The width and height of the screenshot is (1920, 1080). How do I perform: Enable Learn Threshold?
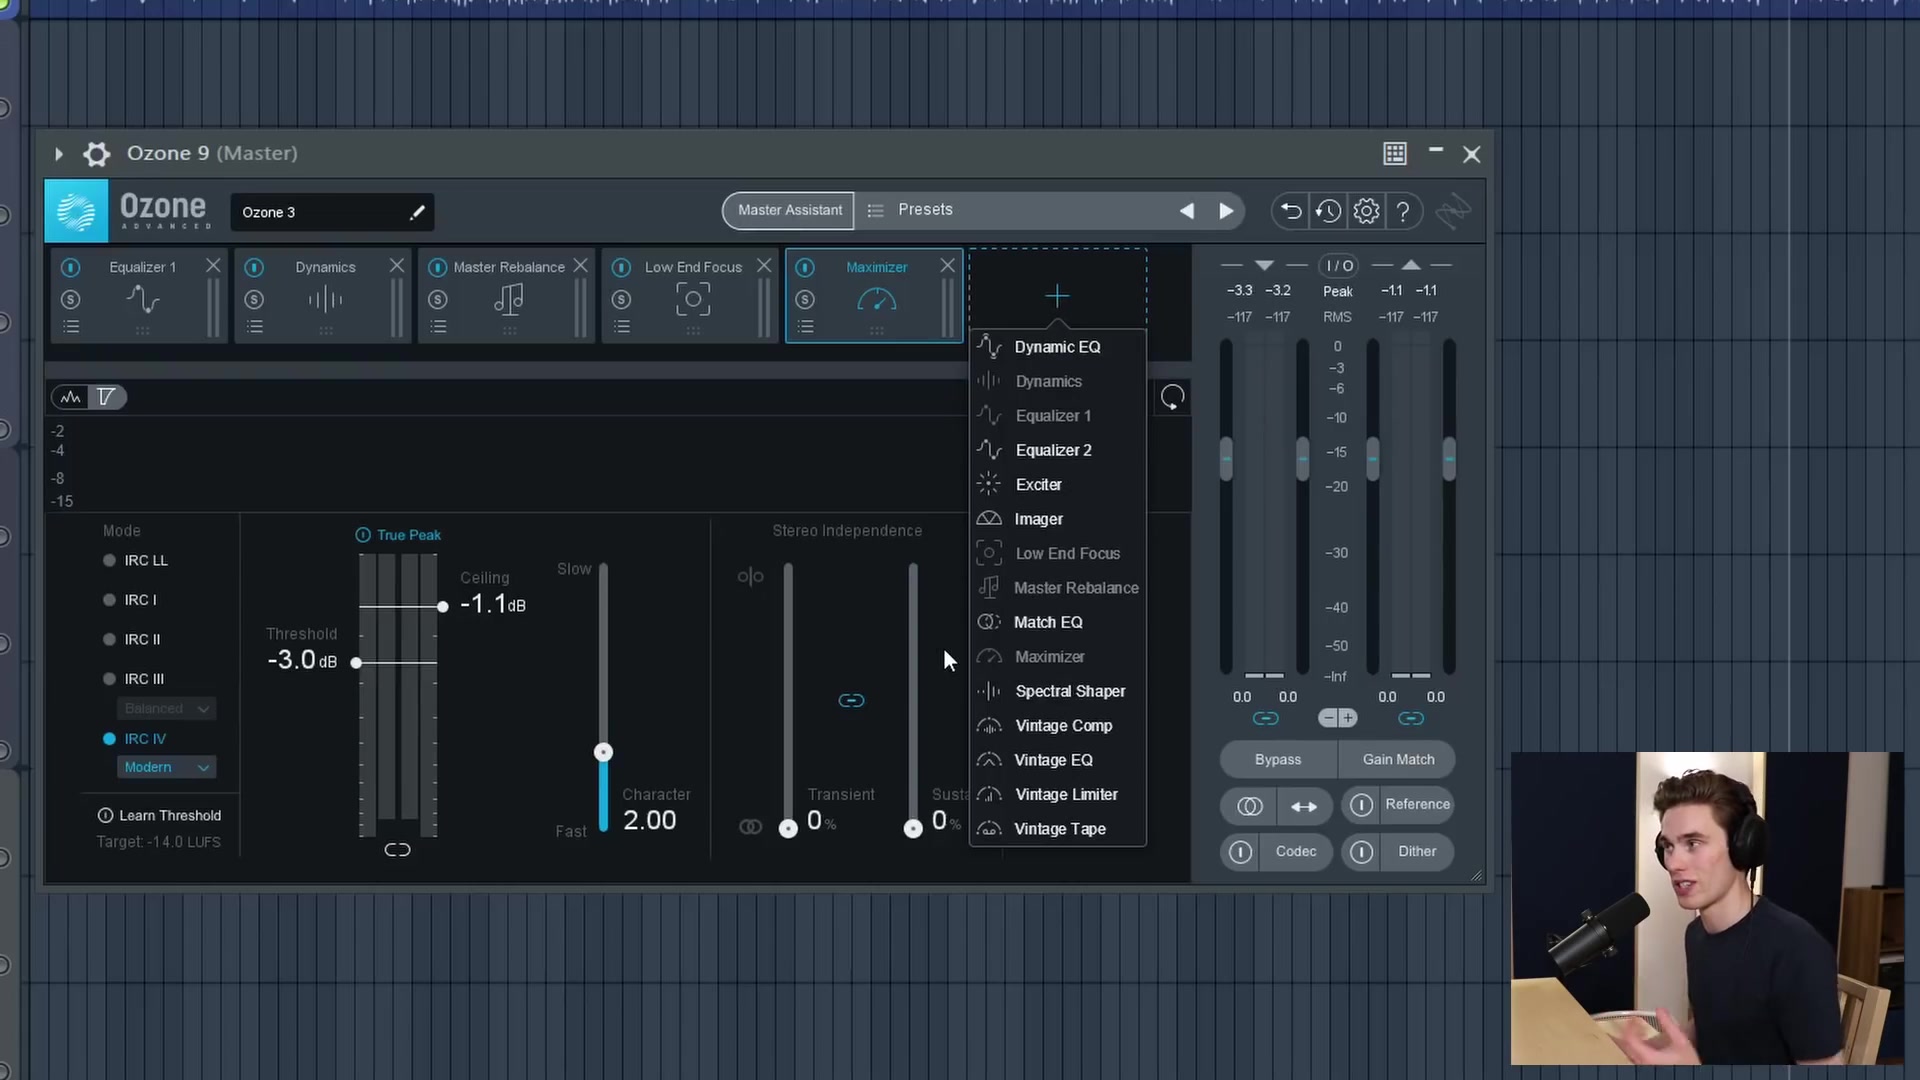pos(160,816)
